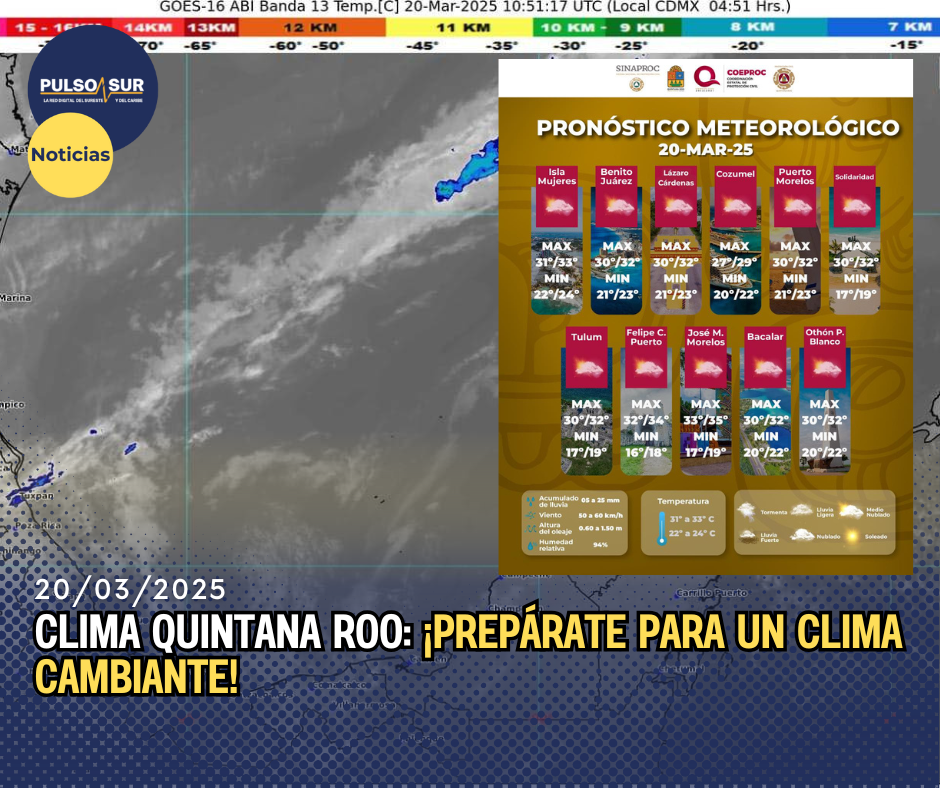The width and height of the screenshot is (940, 788).
Task: Click the Soleado sun icon in legend
Action: [851, 536]
